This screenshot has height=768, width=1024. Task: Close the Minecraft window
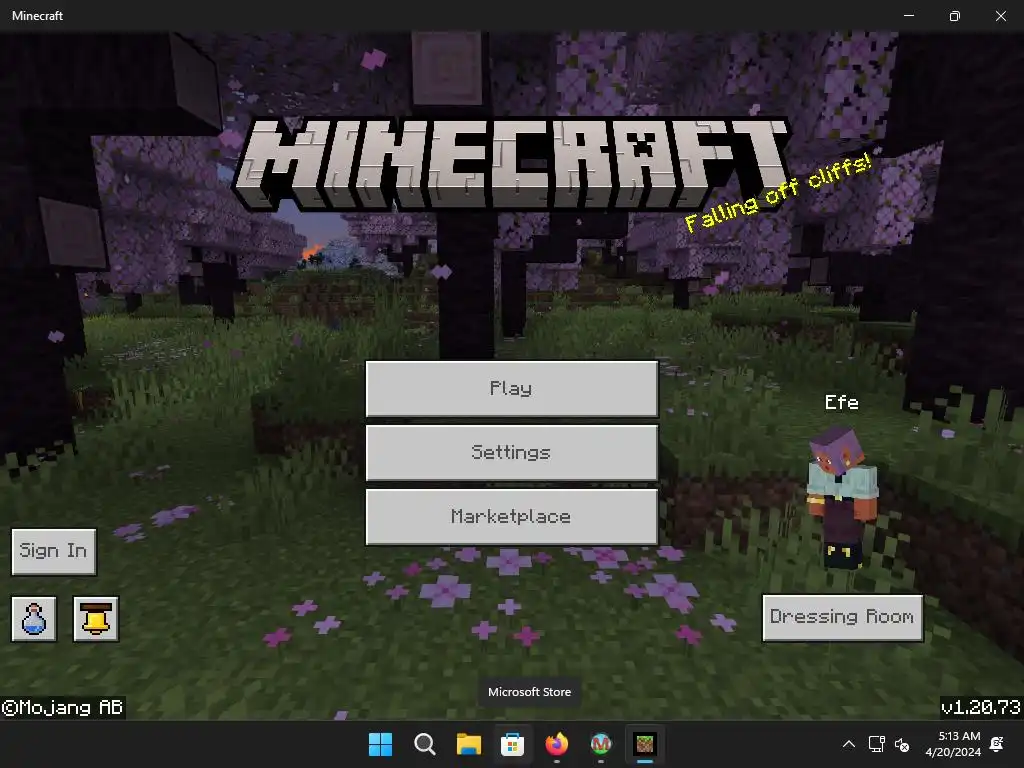click(1000, 16)
